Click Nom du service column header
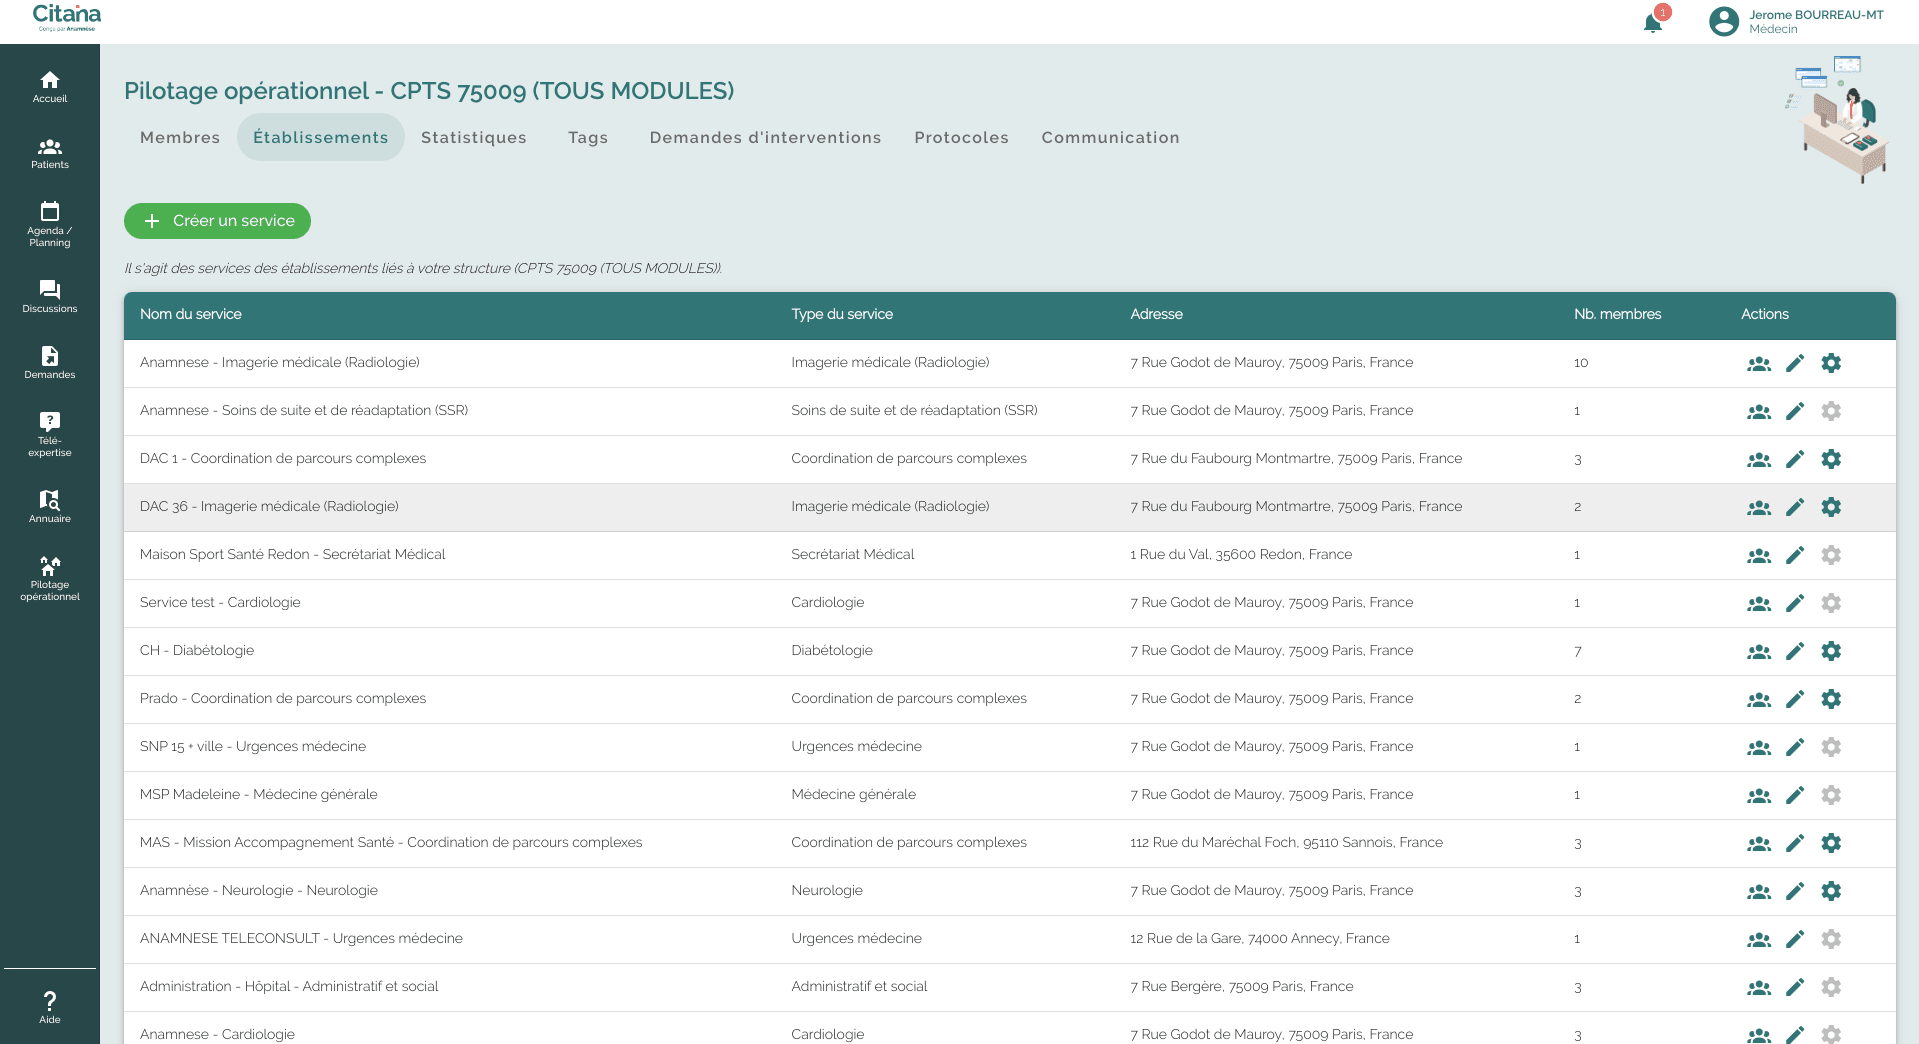1919x1044 pixels. [x=190, y=314]
